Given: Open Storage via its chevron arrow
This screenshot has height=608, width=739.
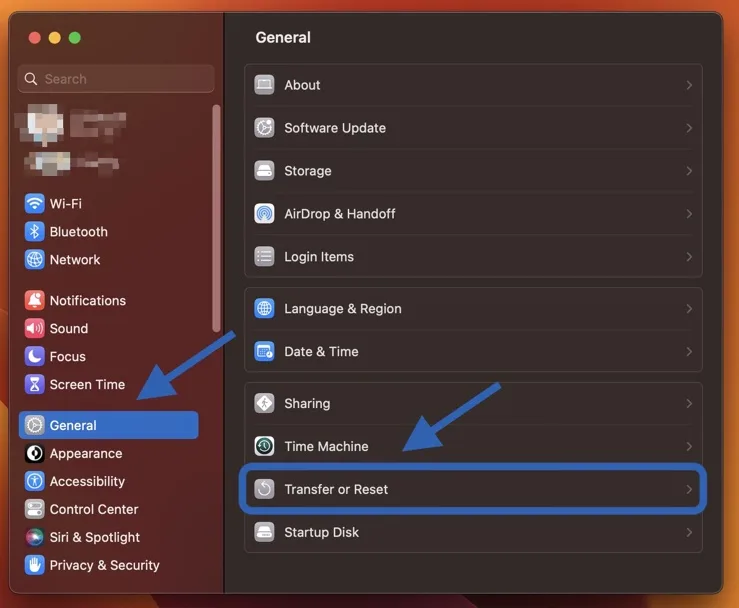Looking at the screenshot, I should coord(689,171).
